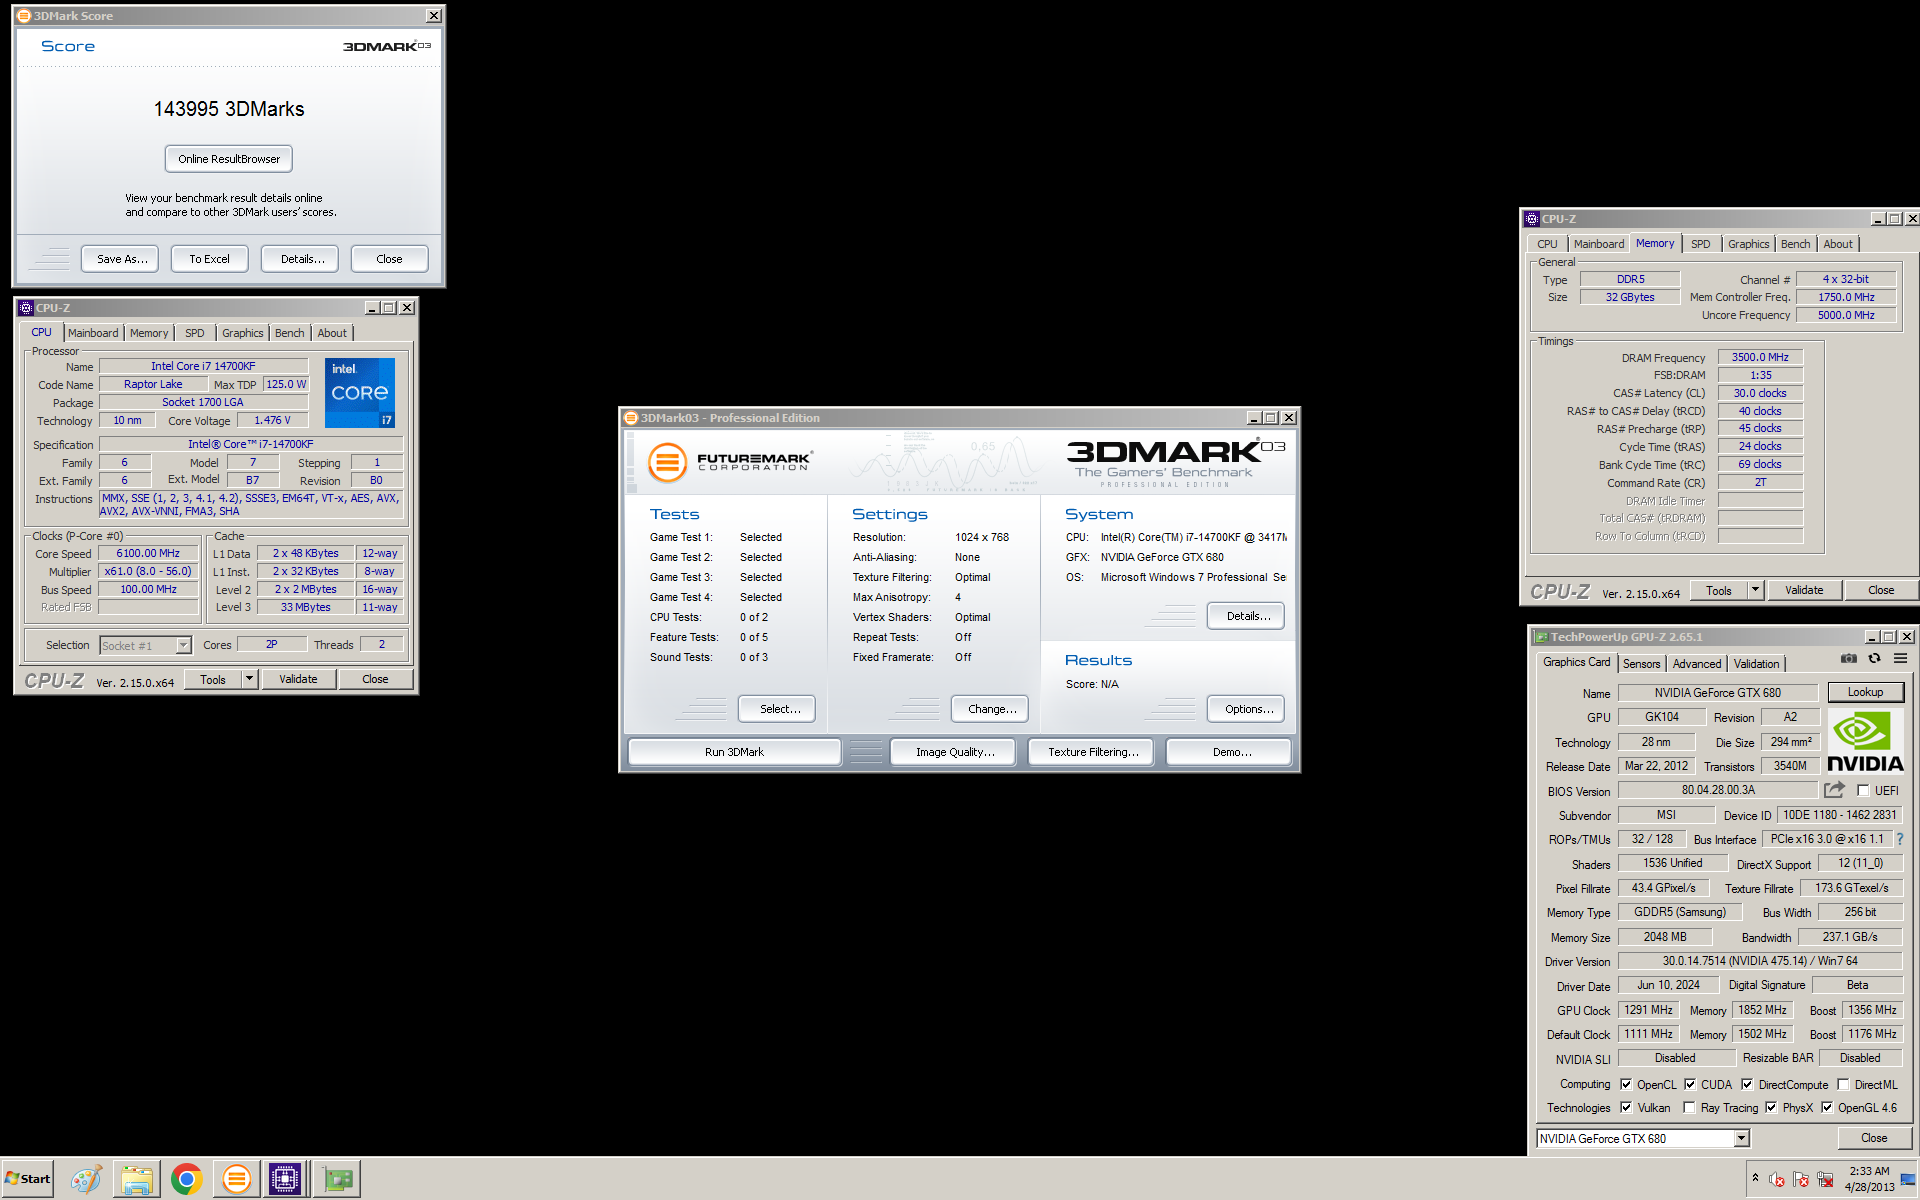Toggle the OpenCL checkbox
The width and height of the screenshot is (1920, 1200).
(x=1626, y=1084)
